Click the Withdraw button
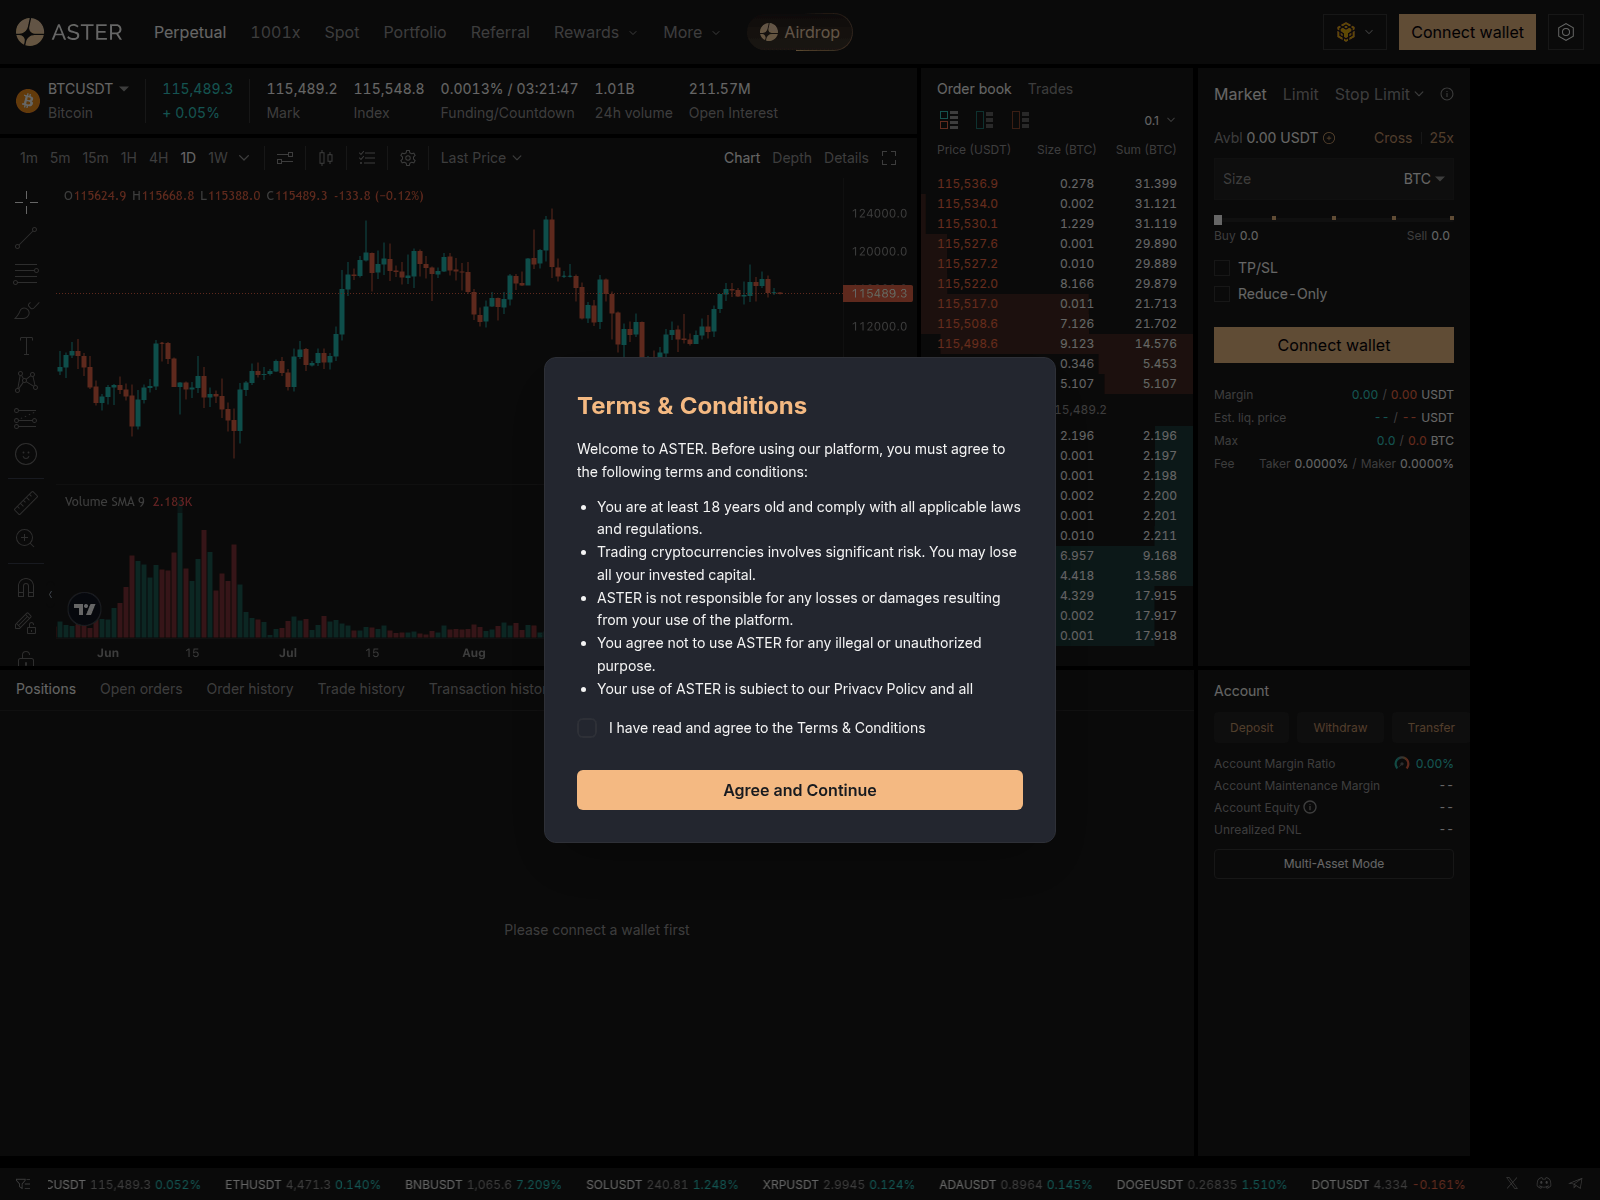 tap(1340, 728)
